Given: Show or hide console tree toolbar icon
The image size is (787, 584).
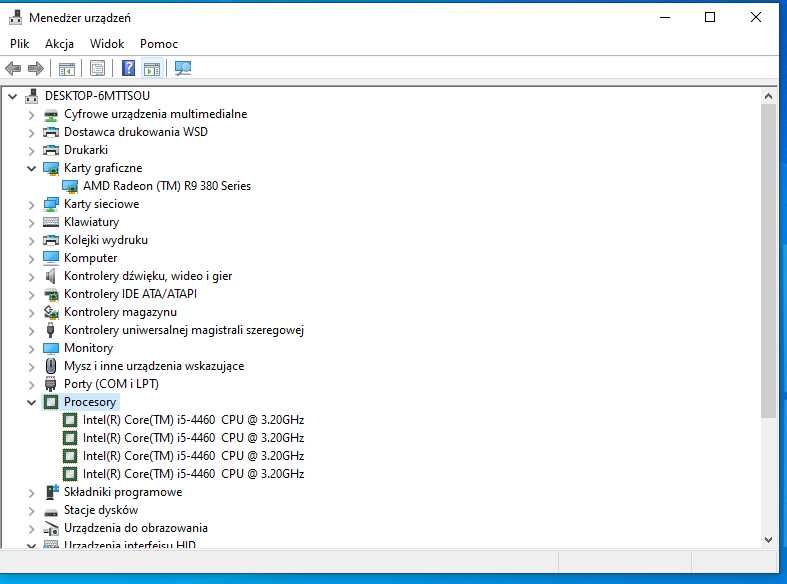Looking at the screenshot, I should coord(66,68).
